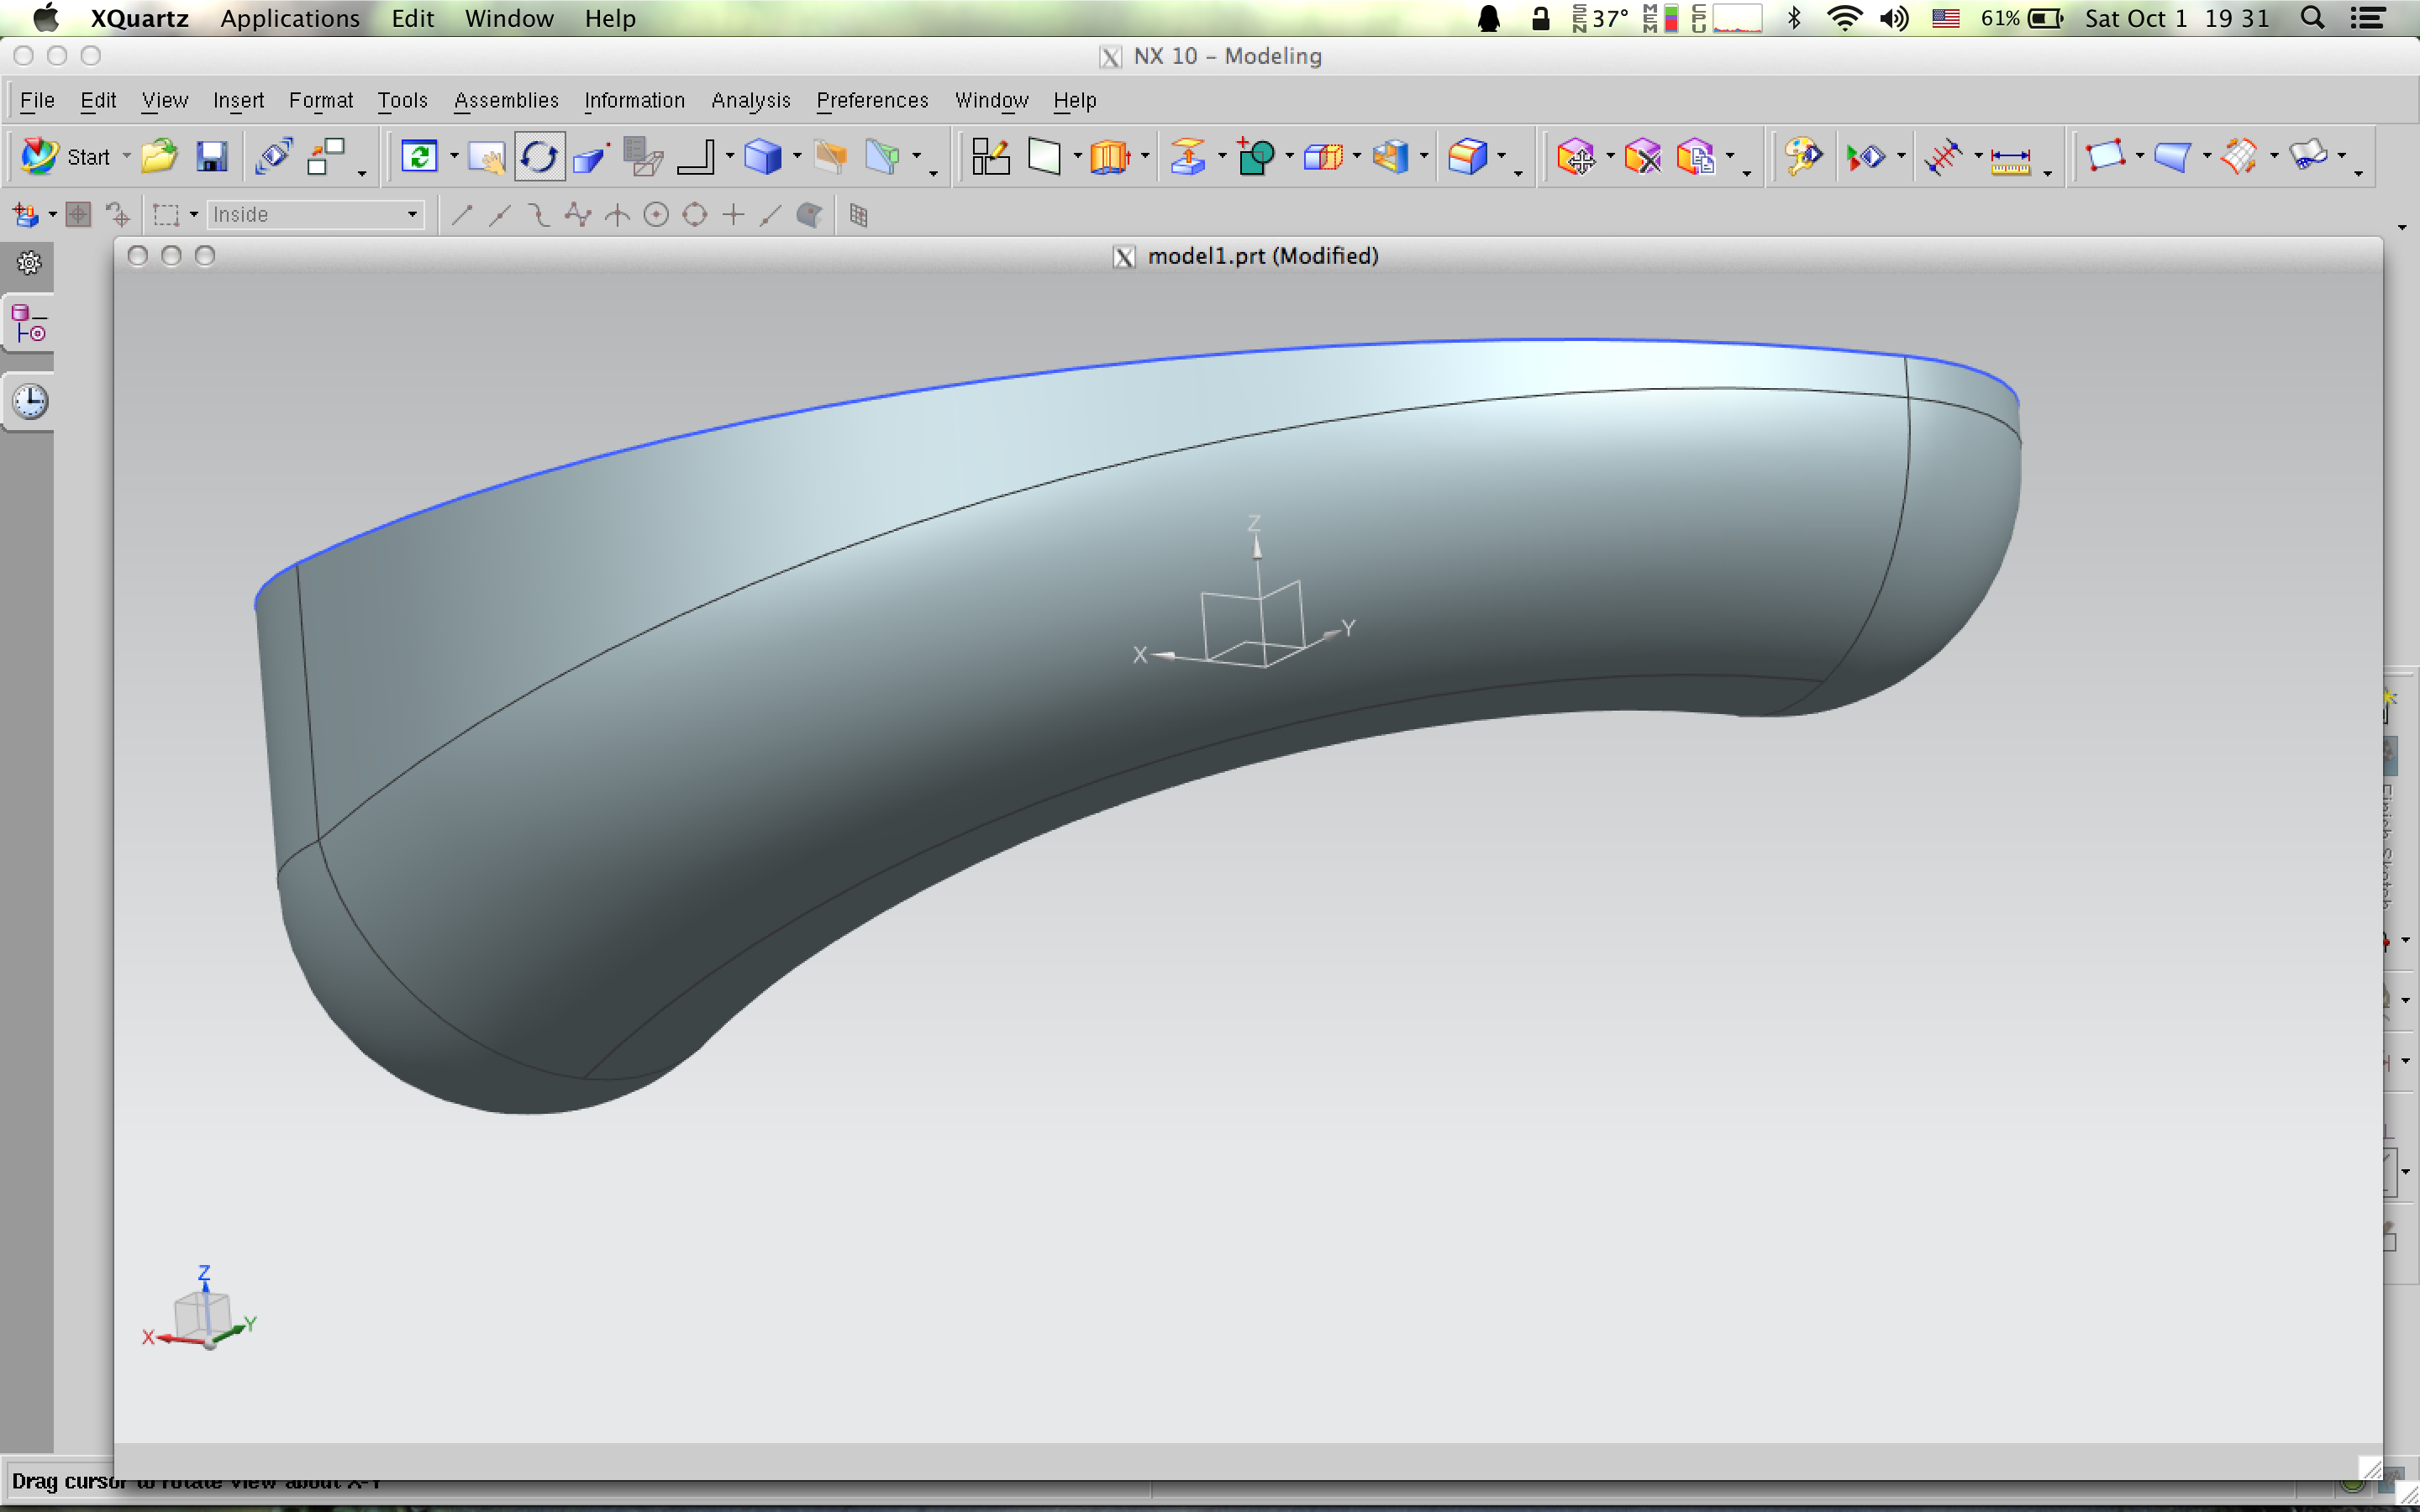
Task: Click the Copy Object cube icon
Action: click(x=1696, y=156)
